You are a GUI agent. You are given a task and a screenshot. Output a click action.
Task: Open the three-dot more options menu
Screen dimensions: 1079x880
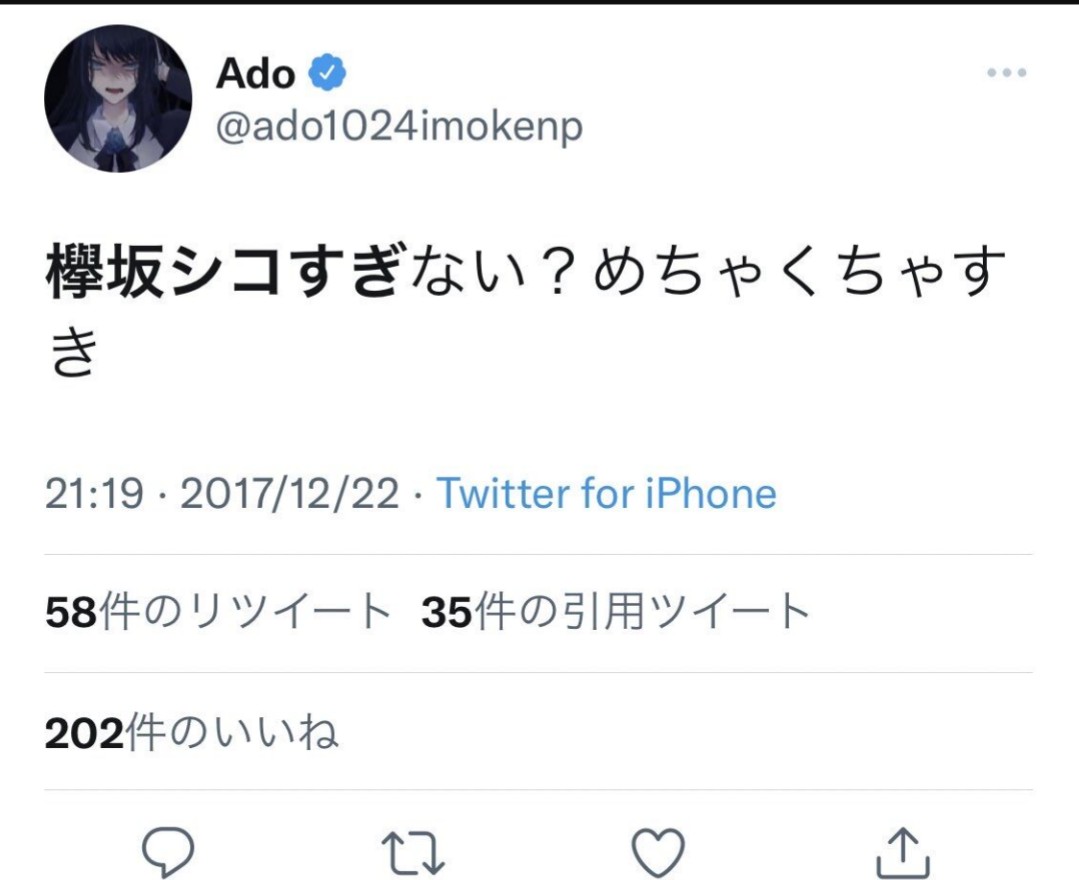[x=1006, y=73]
